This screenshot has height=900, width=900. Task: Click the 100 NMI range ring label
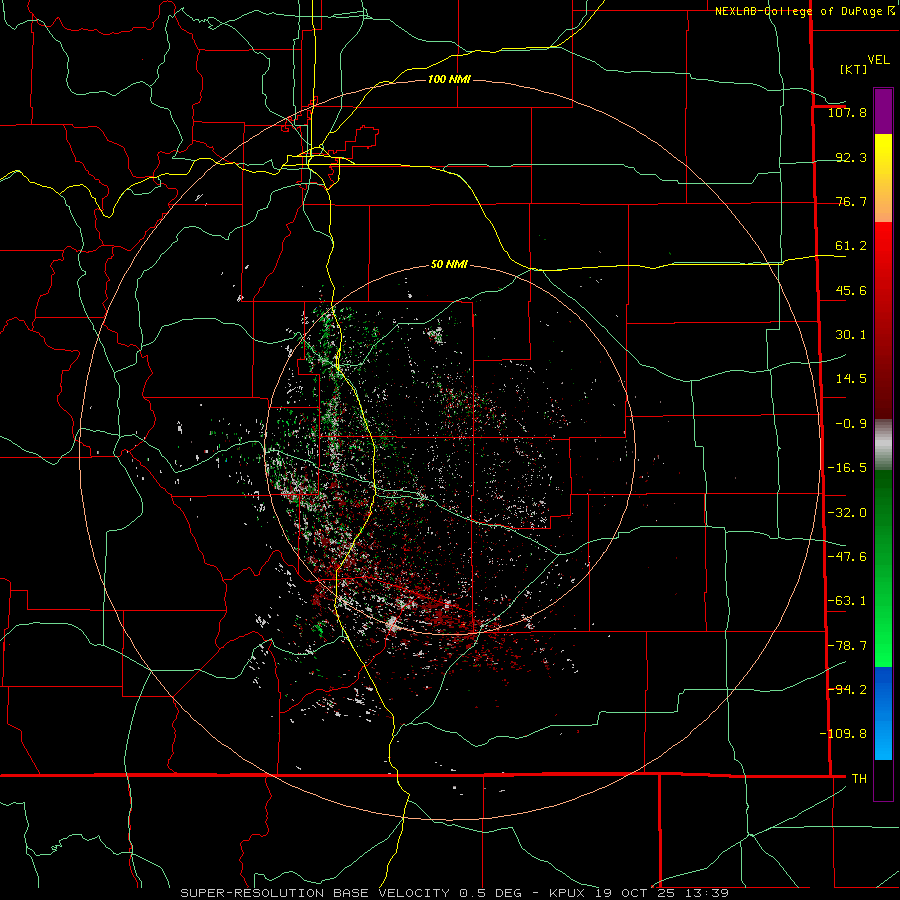point(449,79)
